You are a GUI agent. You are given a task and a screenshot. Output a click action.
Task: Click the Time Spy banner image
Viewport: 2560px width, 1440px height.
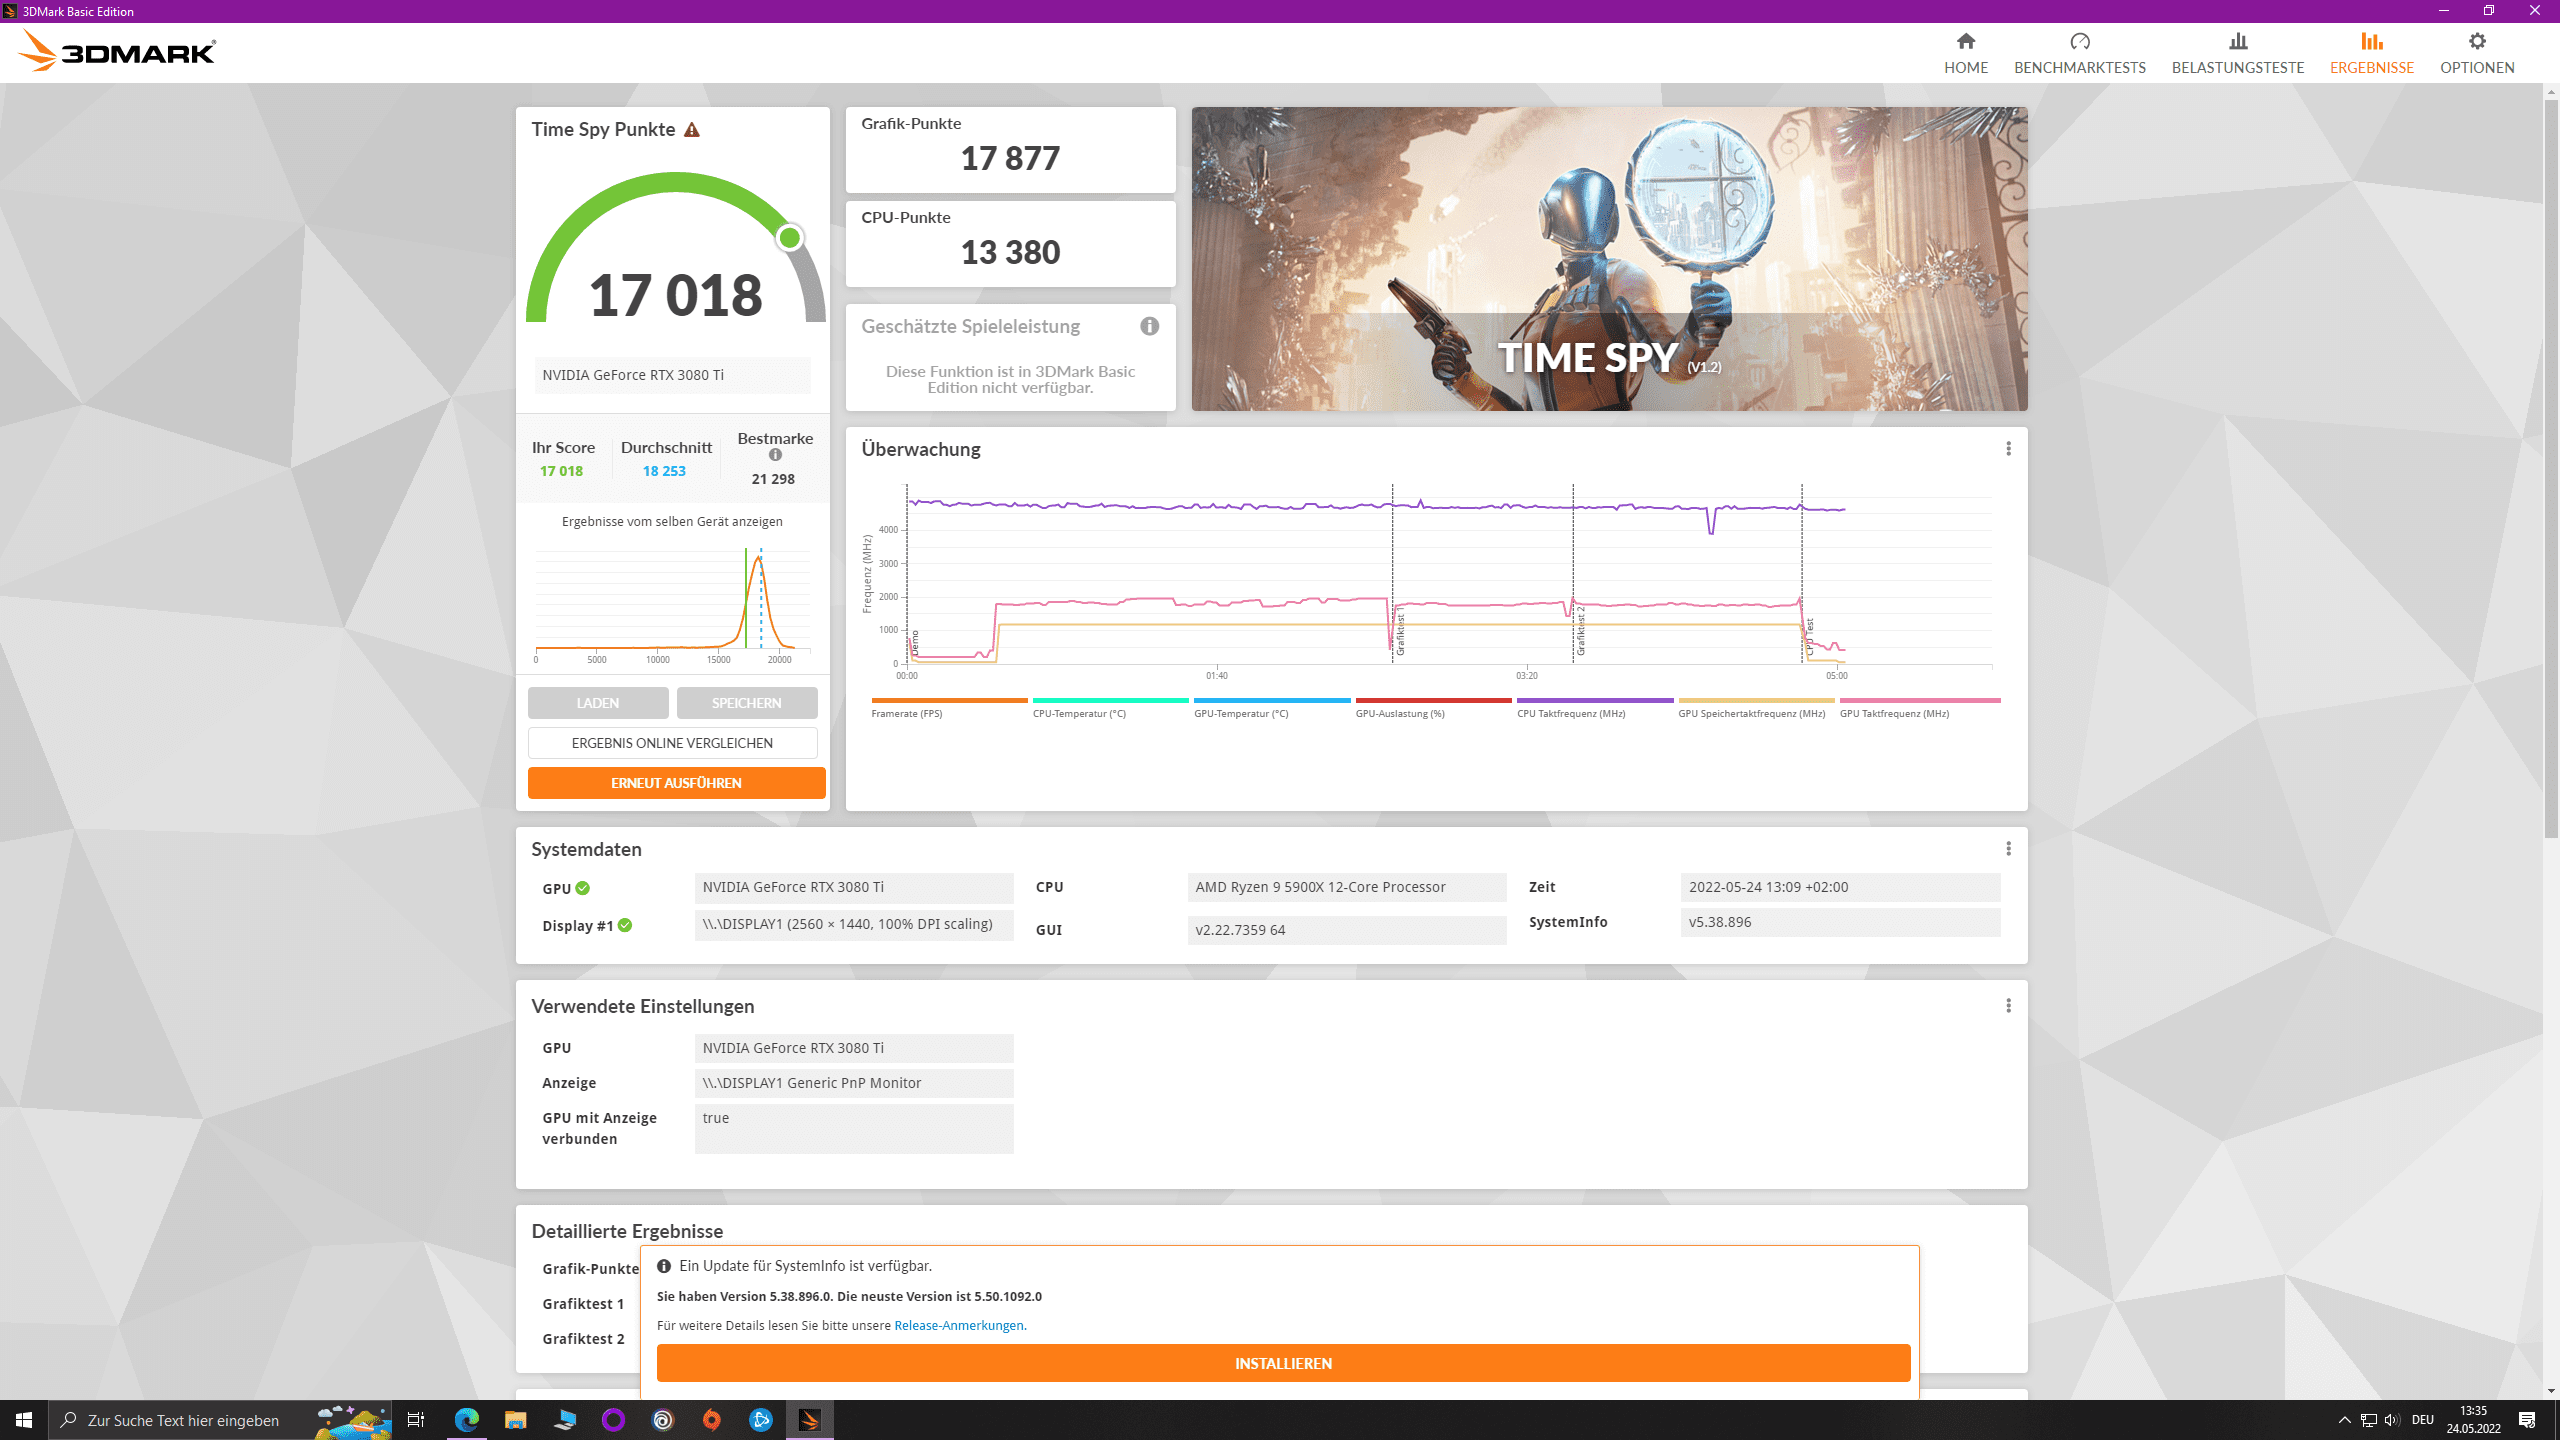click(1609, 259)
